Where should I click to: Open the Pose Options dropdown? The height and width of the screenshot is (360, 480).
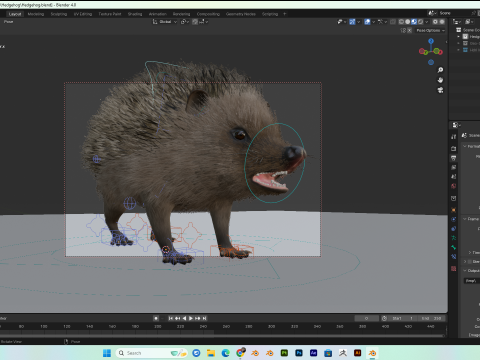[430, 30]
